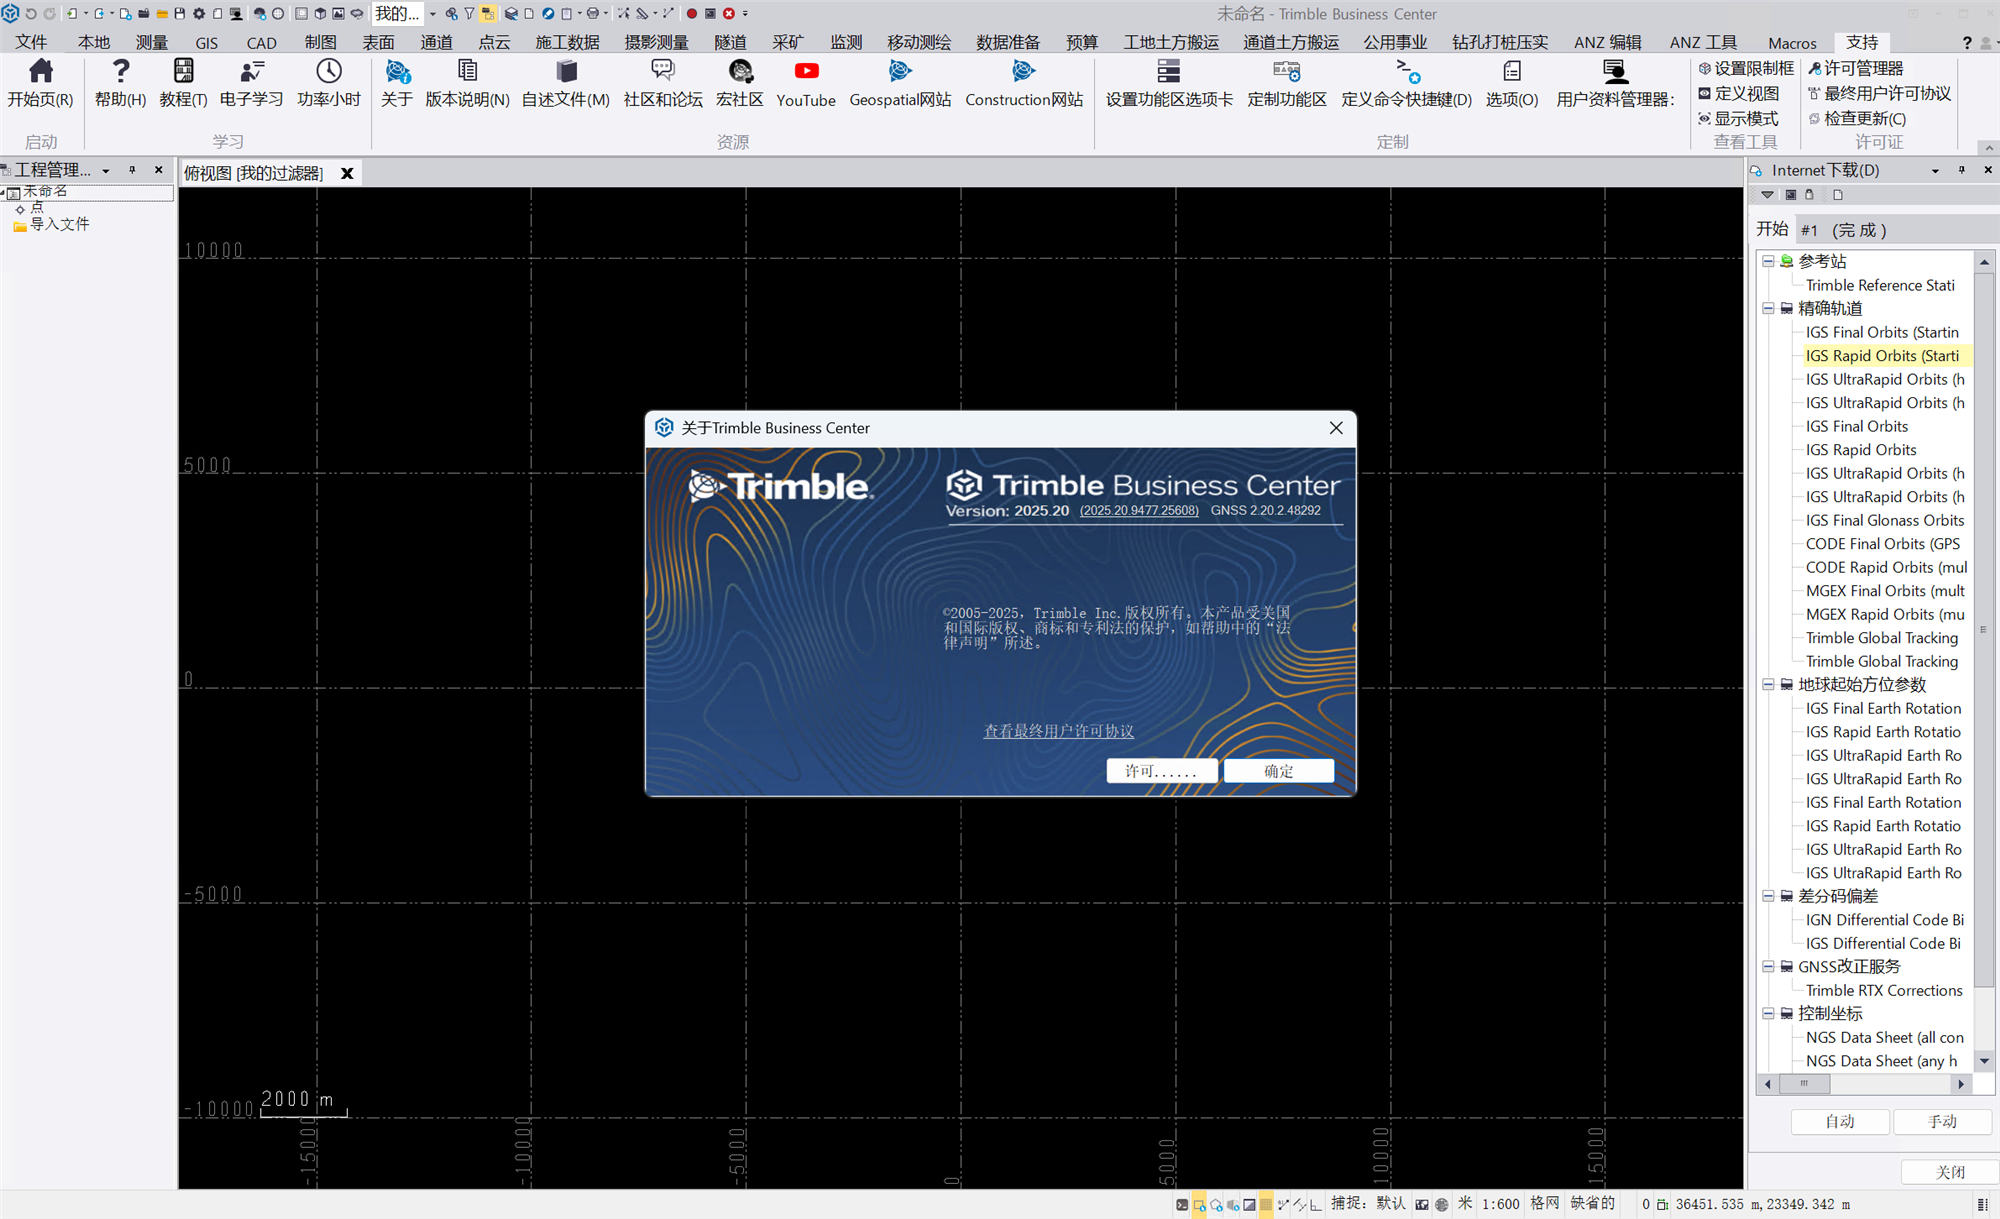This screenshot has height=1219, width=2000.
Task: Open the 文件 menu tab
Action: tap(31, 42)
